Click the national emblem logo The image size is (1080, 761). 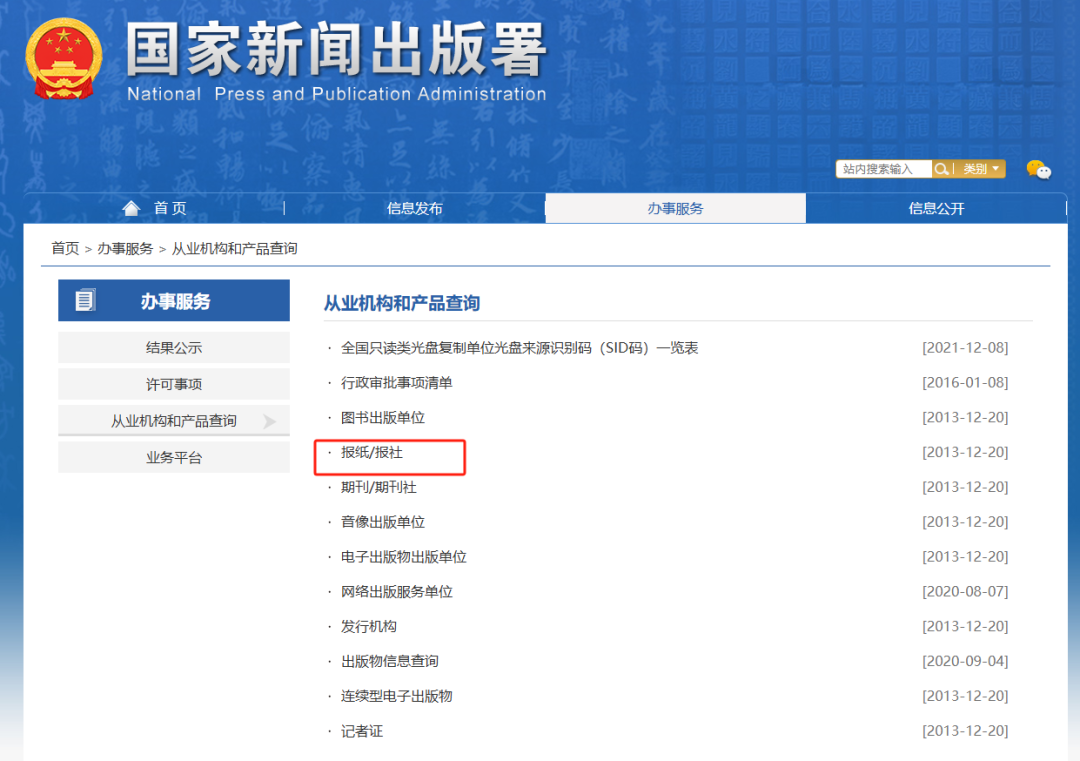(64, 58)
